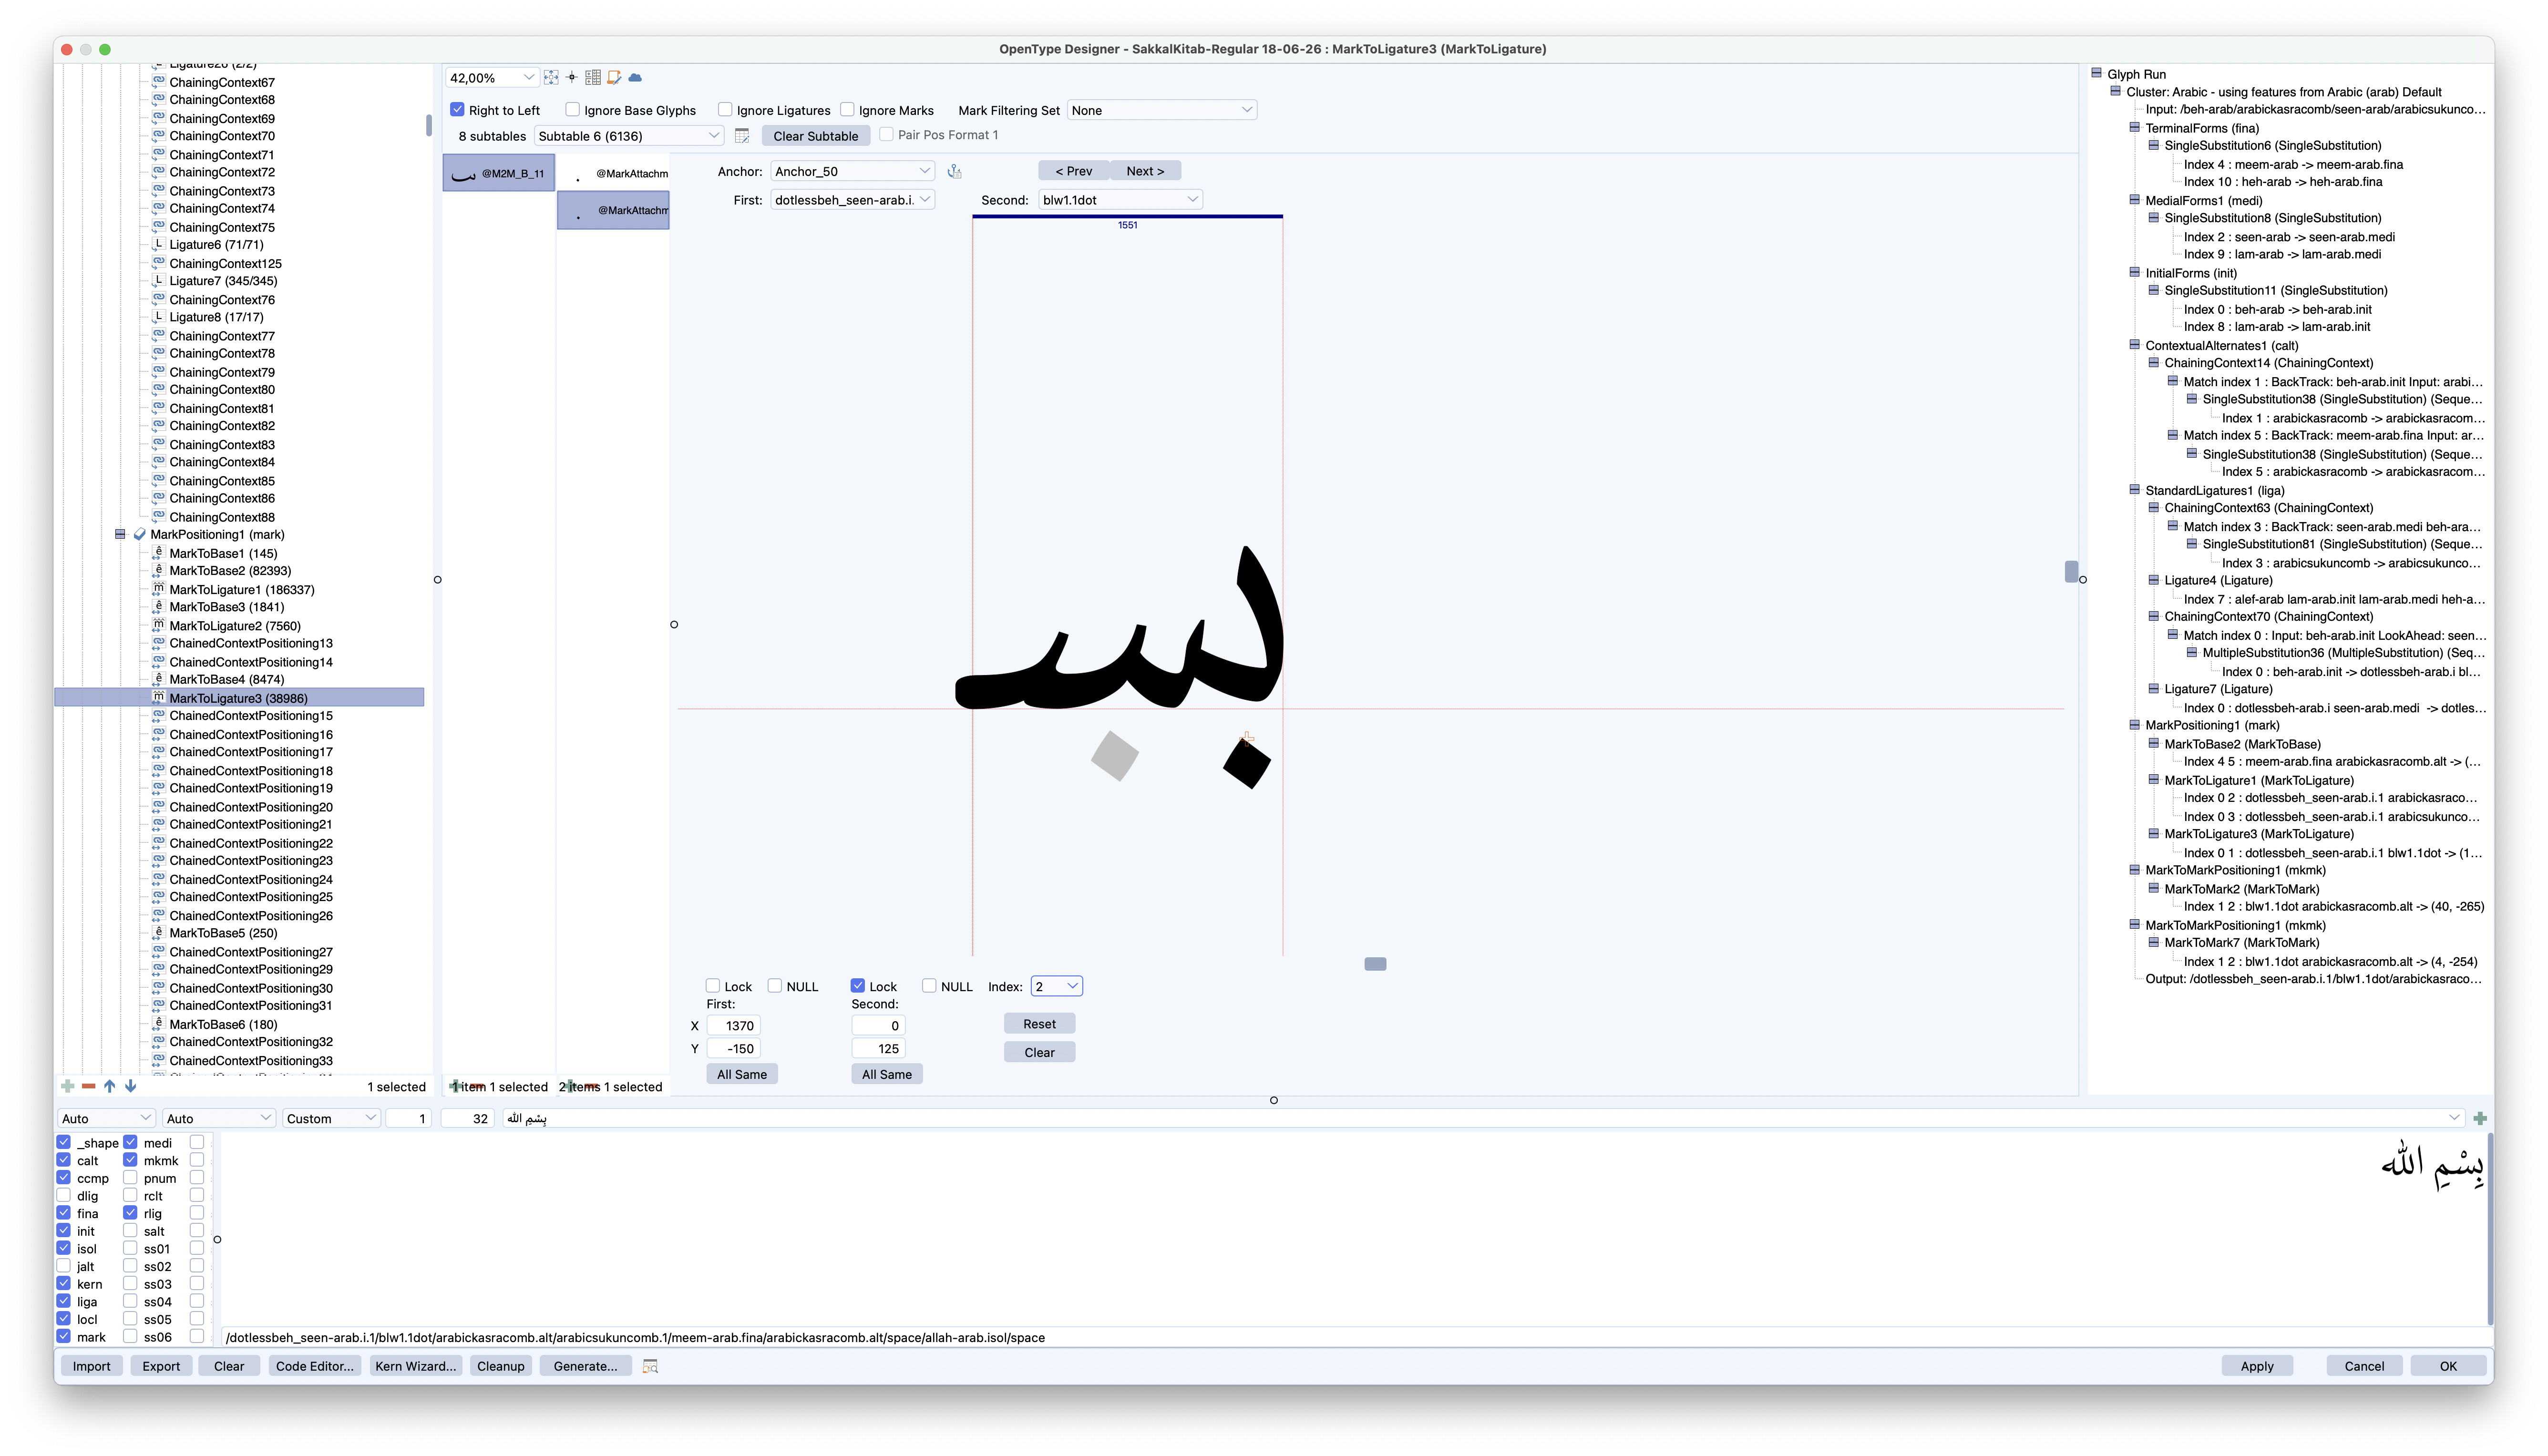Click the Ligature7 (345/345) lookup icon

coord(158,281)
